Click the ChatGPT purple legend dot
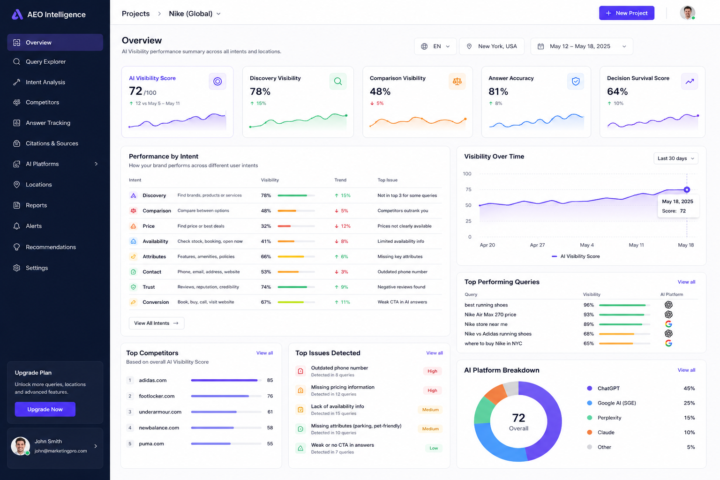 click(590, 389)
